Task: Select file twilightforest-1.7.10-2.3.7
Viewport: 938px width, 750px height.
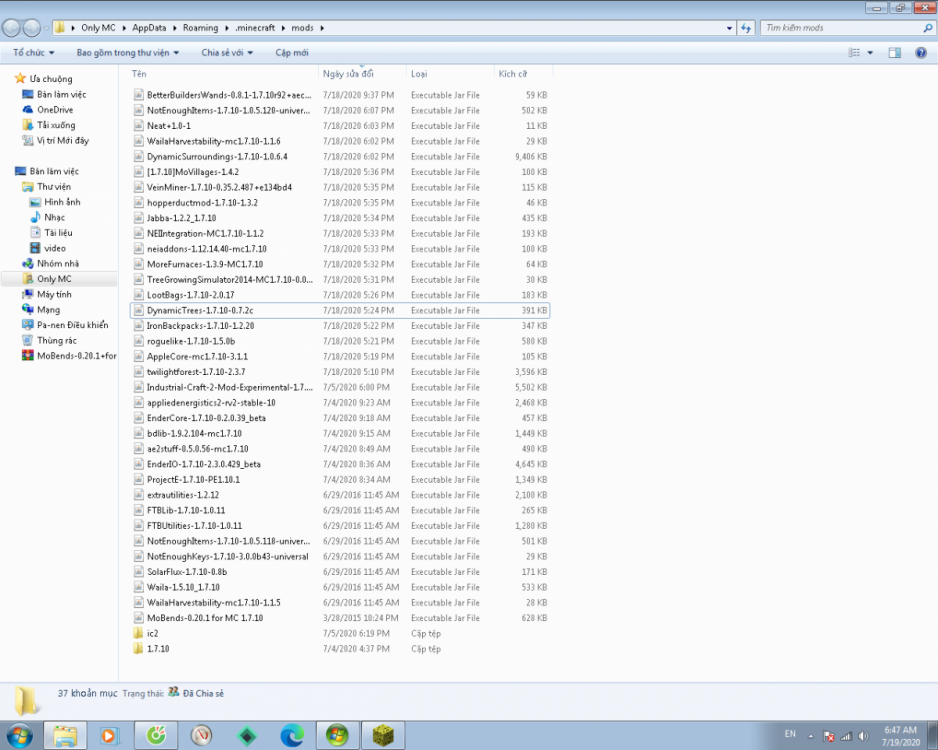Action: (x=339, y=372)
